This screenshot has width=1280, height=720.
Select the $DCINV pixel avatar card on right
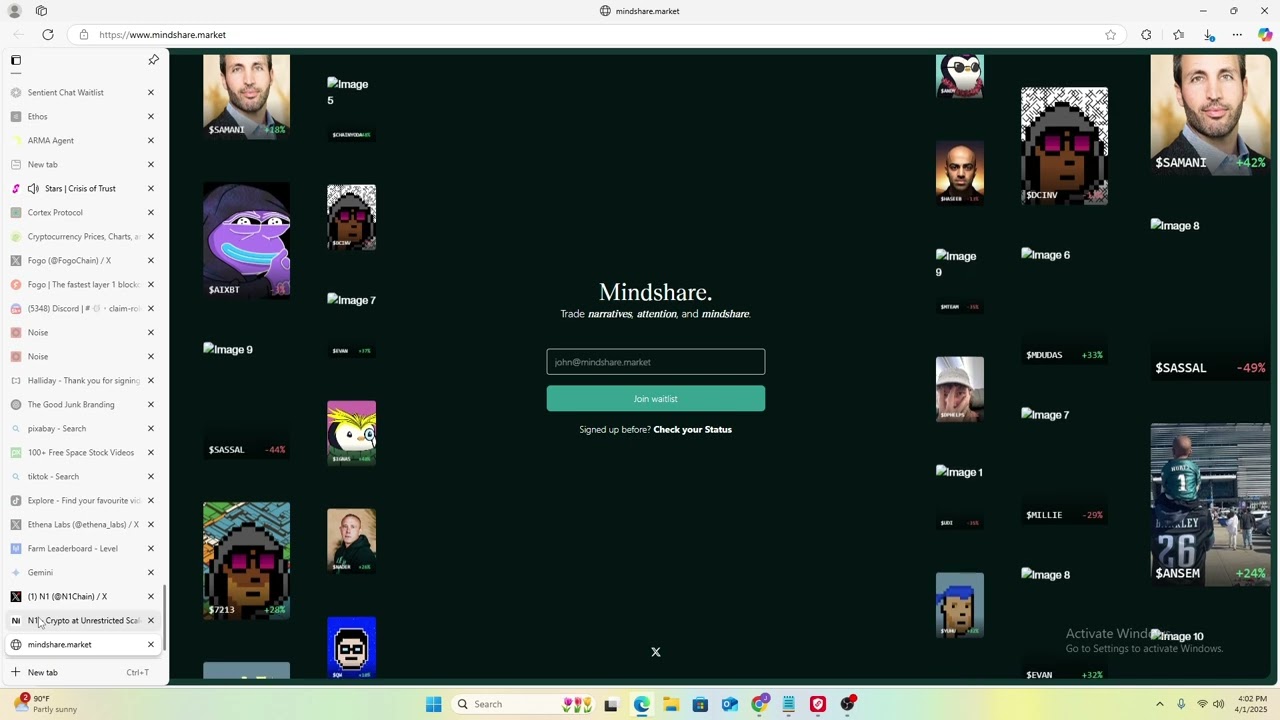click(x=1064, y=146)
